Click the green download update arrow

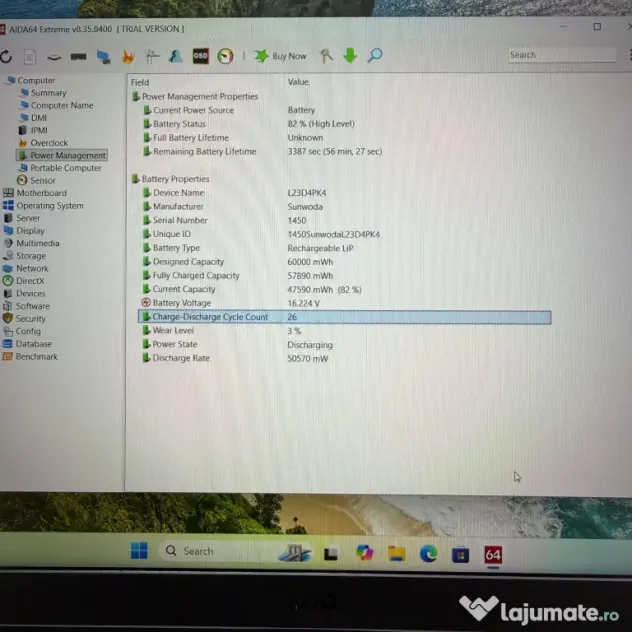point(350,55)
